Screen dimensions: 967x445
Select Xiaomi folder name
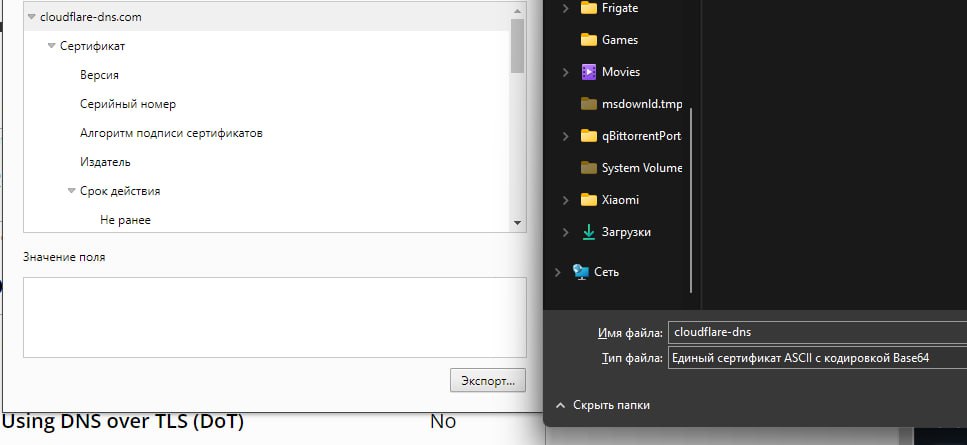click(x=620, y=200)
